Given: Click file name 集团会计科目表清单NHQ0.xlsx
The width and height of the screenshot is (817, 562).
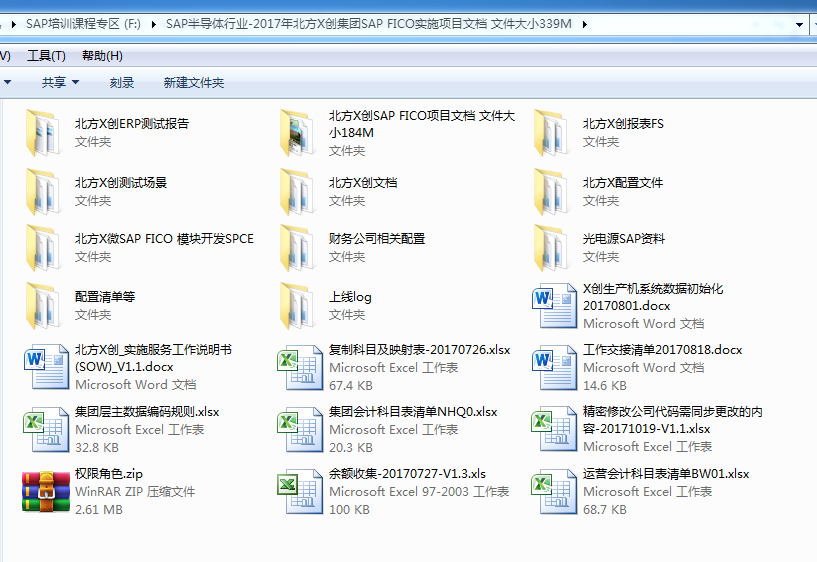Looking at the screenshot, I should [x=413, y=411].
